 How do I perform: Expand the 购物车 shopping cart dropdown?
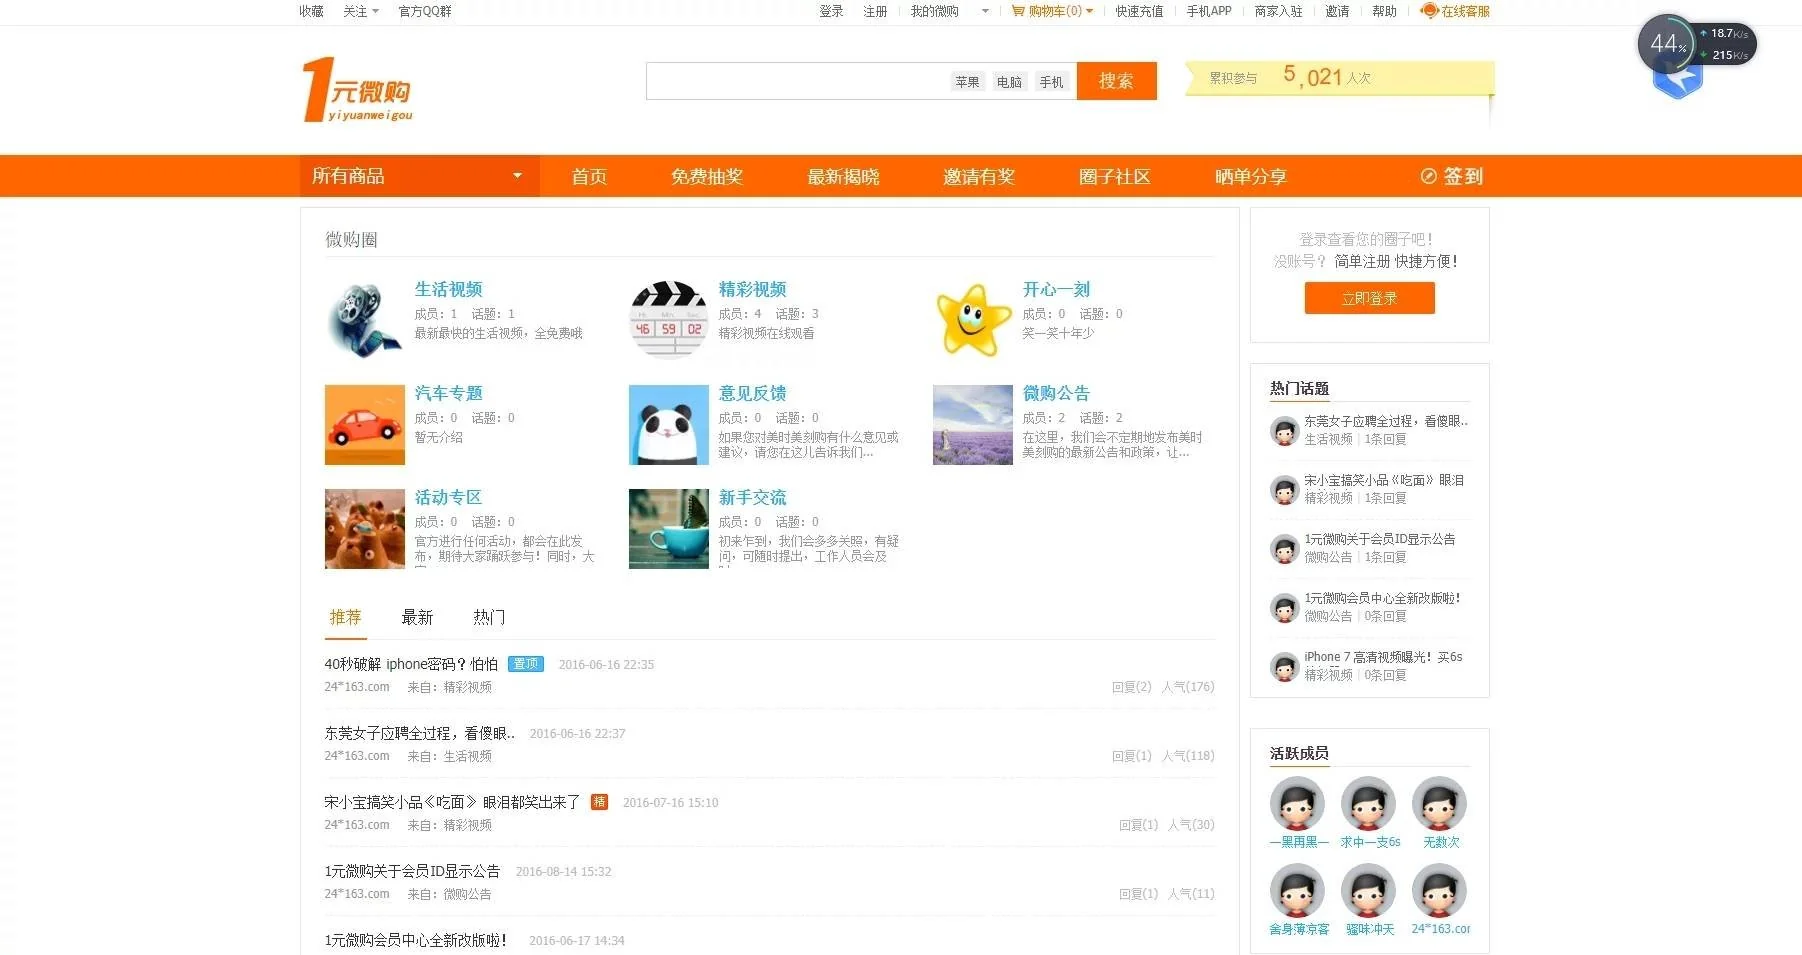[1089, 11]
